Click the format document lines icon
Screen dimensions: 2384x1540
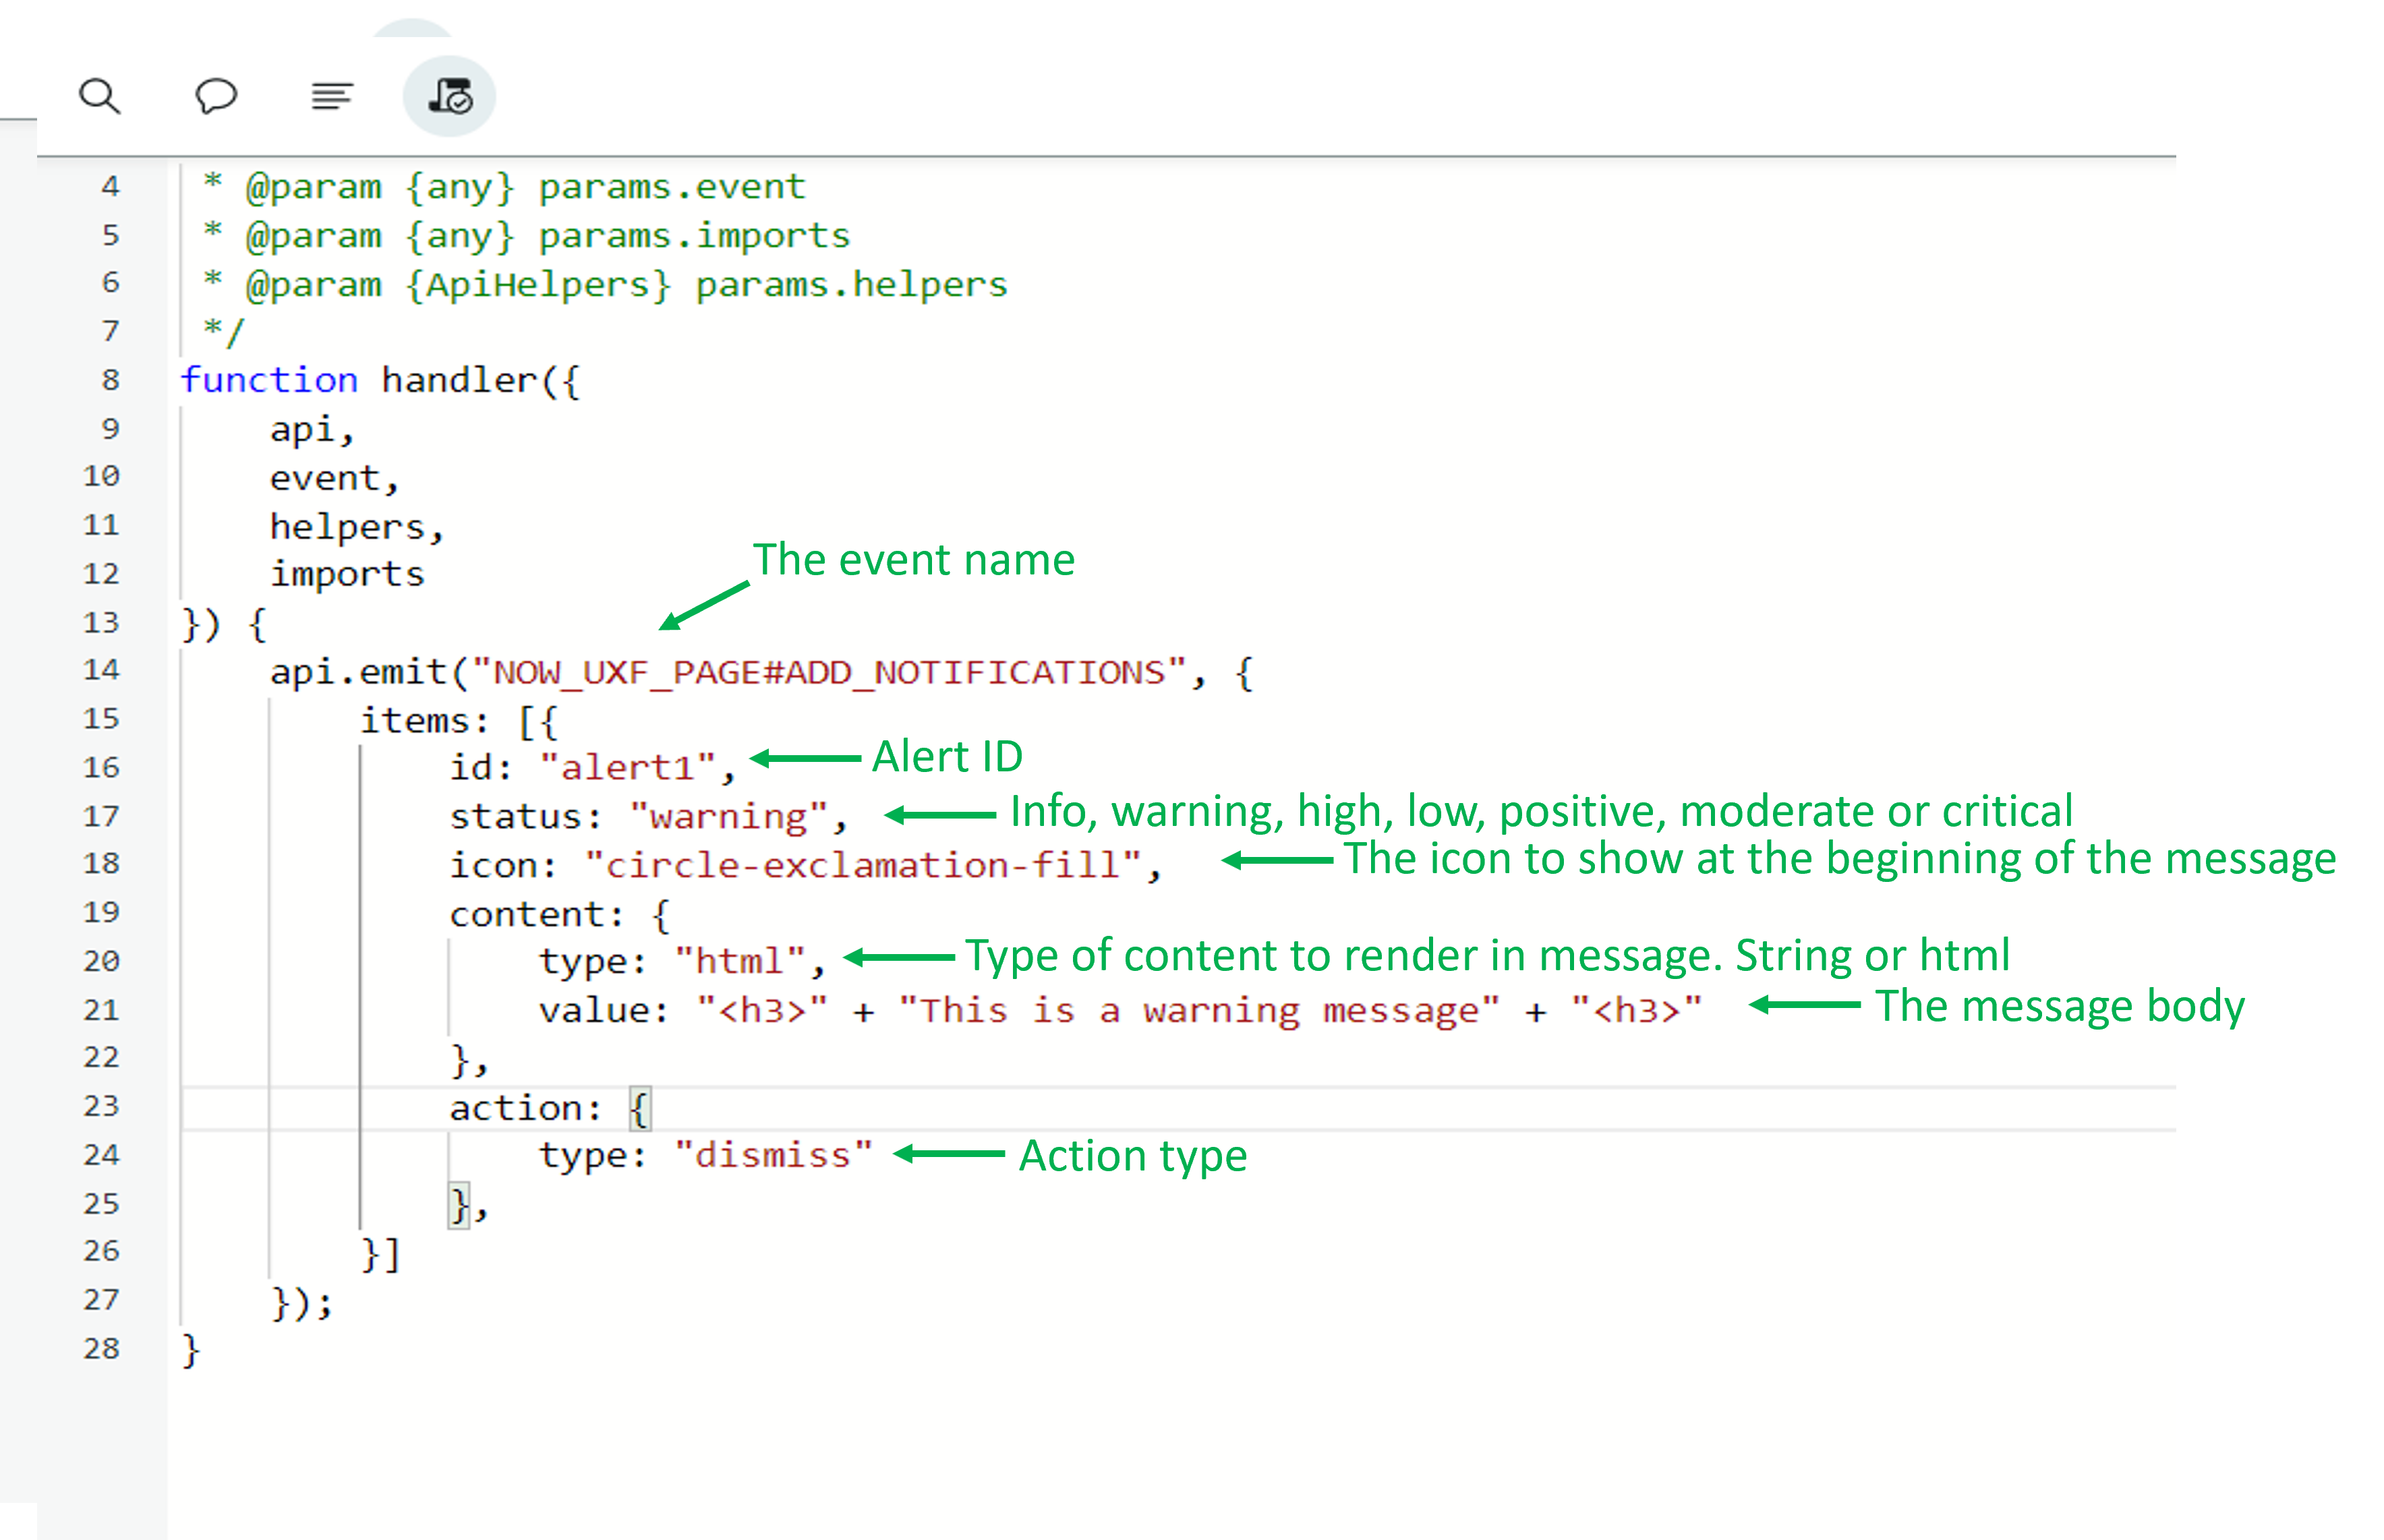pyautogui.click(x=331, y=96)
